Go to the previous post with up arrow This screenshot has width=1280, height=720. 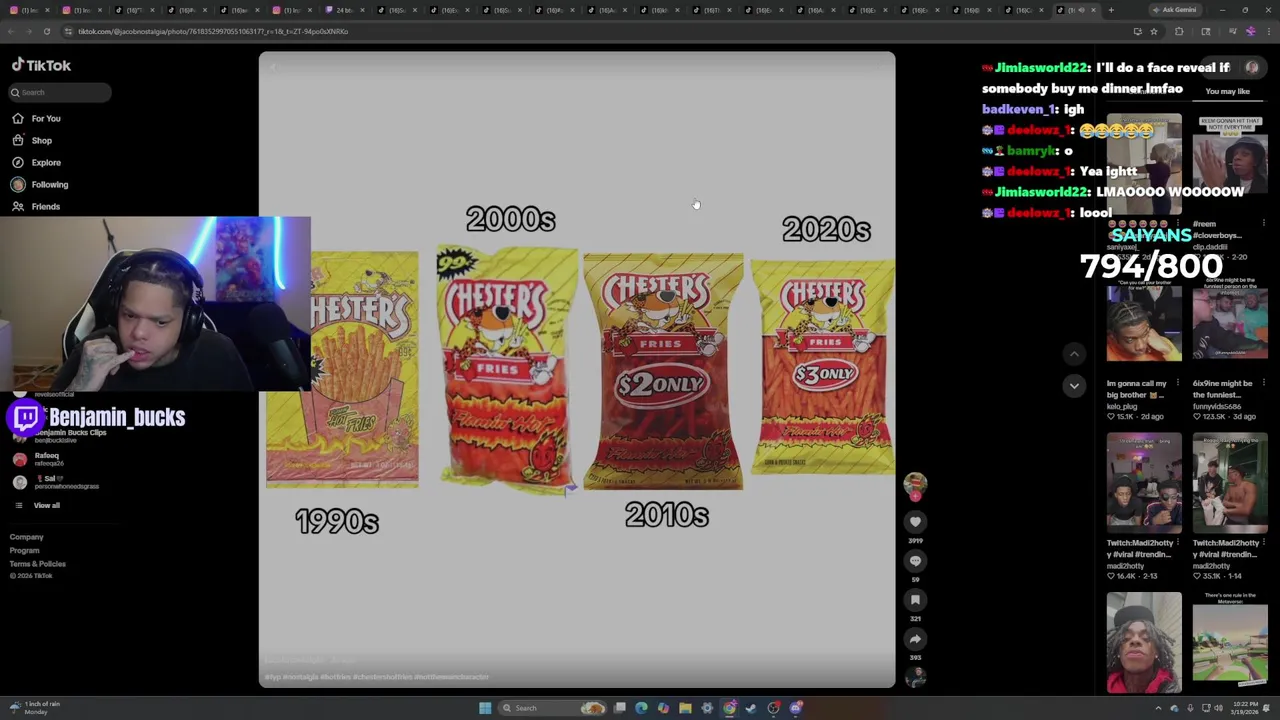tap(1074, 353)
